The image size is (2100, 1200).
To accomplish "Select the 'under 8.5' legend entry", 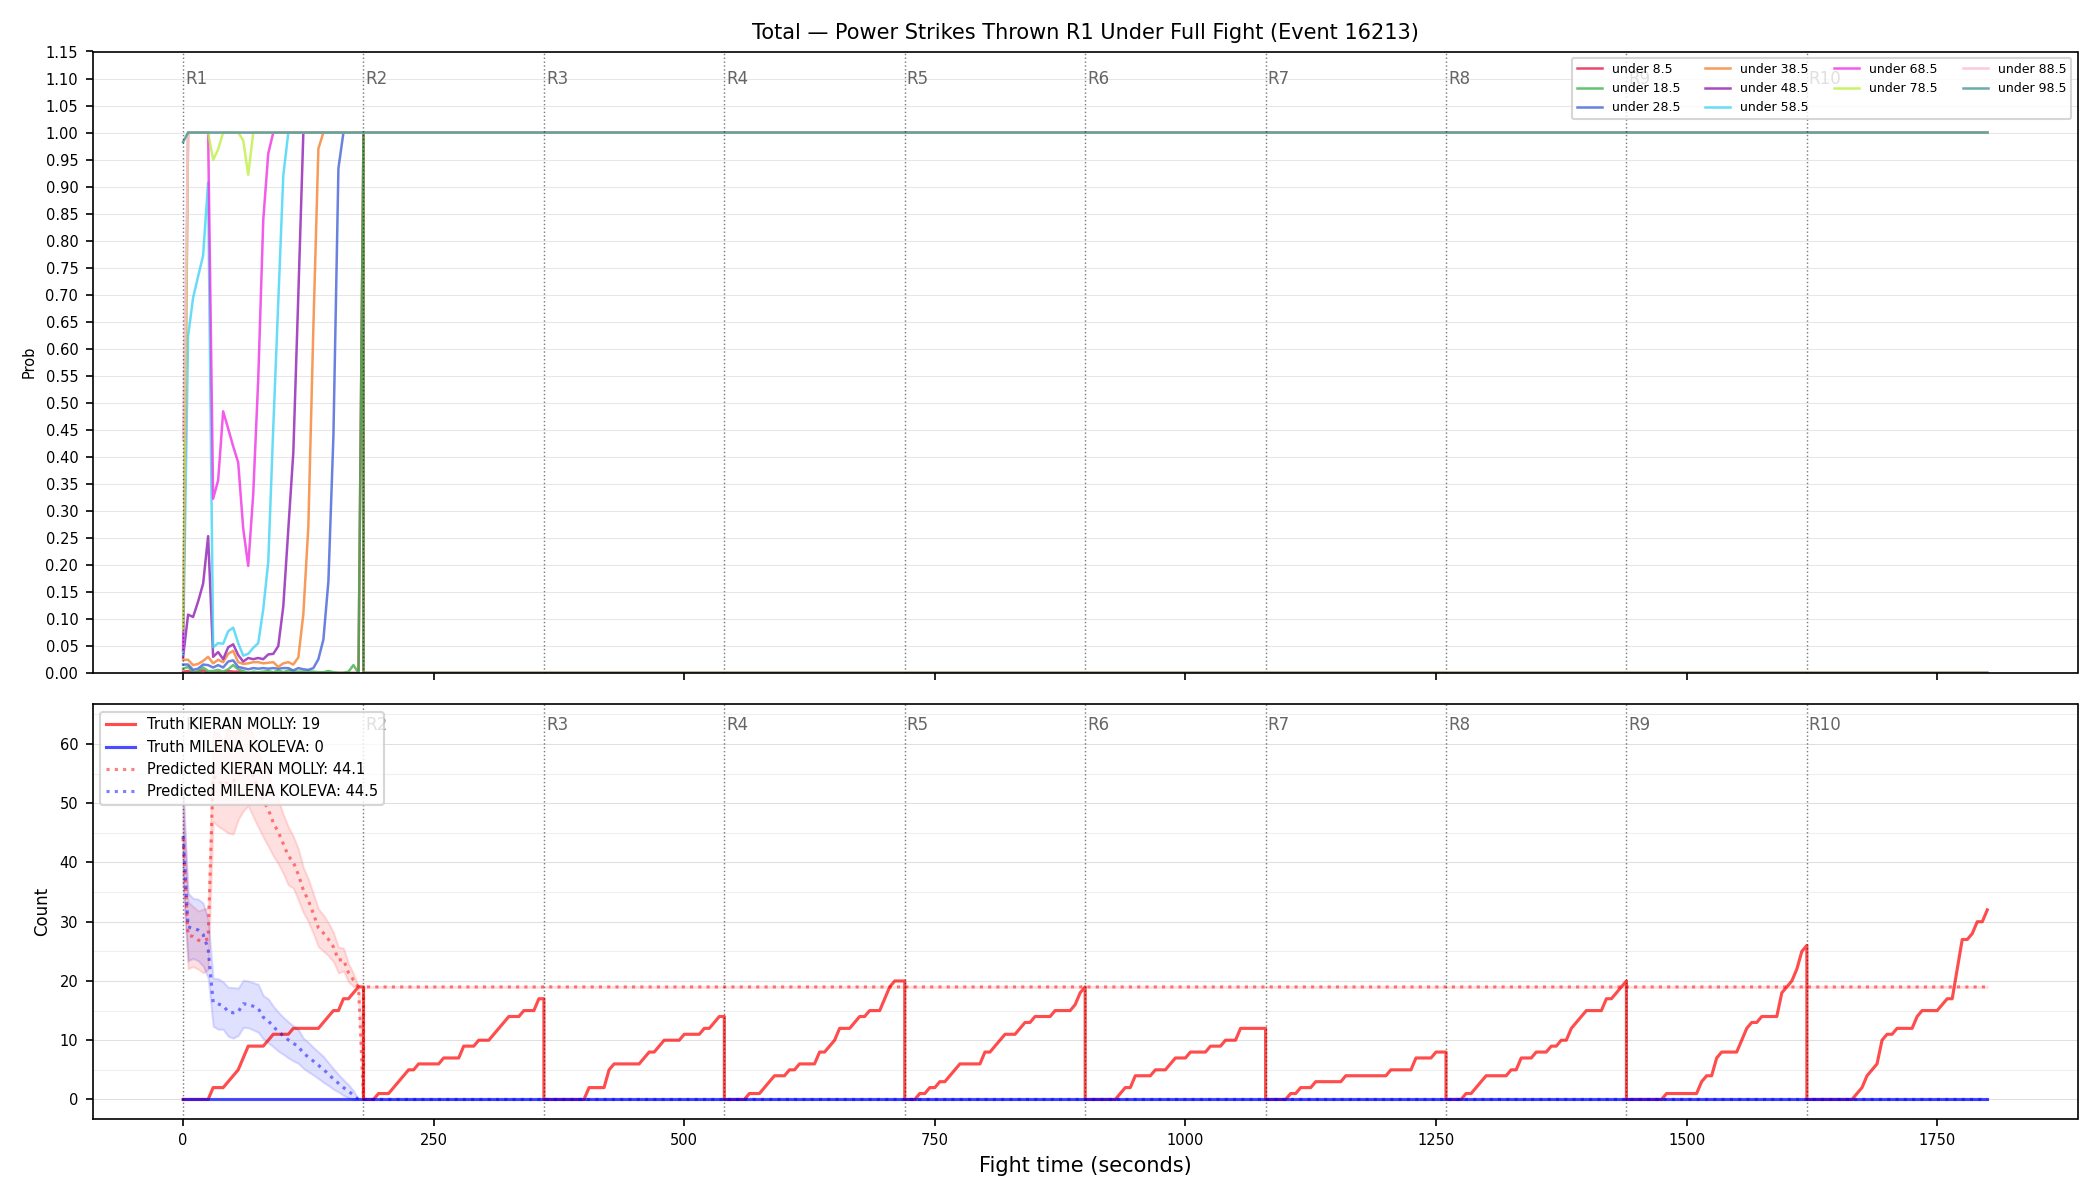I will click(1625, 69).
